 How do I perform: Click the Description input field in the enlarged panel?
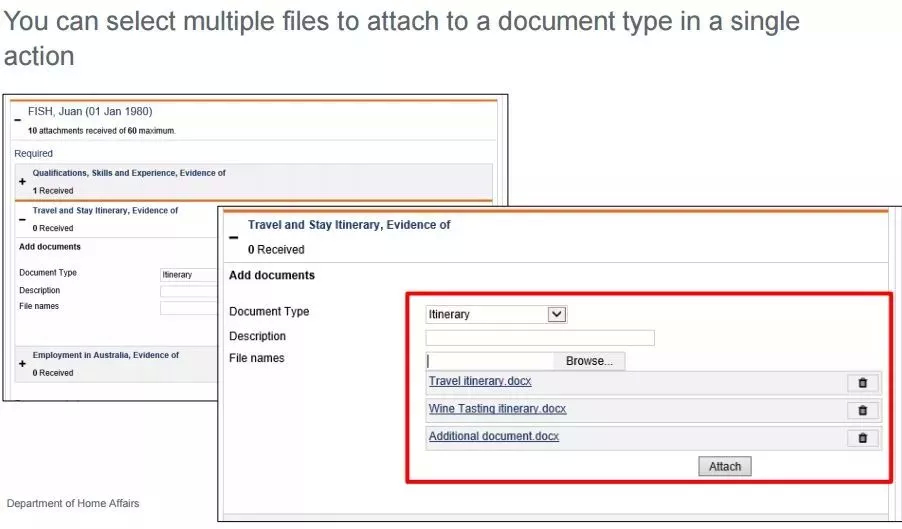click(540, 338)
